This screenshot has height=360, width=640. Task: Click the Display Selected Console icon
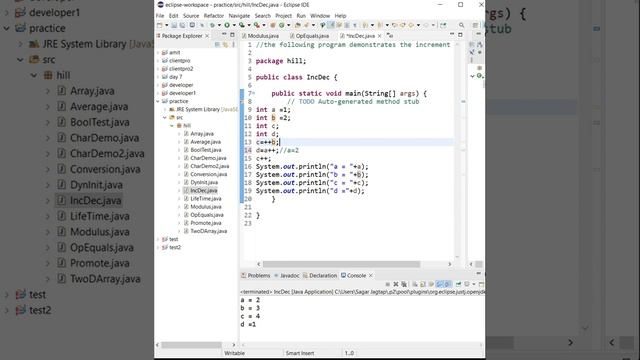pos(467,284)
